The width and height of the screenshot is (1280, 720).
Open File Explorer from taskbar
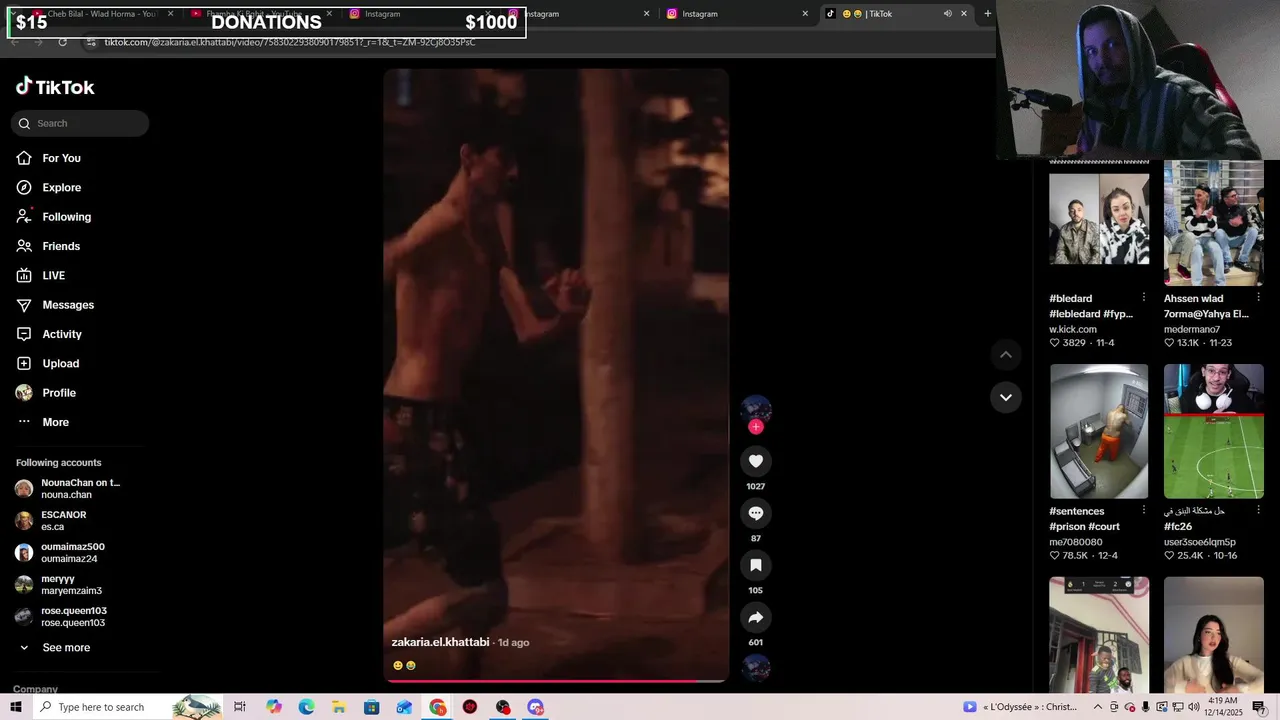coord(339,707)
